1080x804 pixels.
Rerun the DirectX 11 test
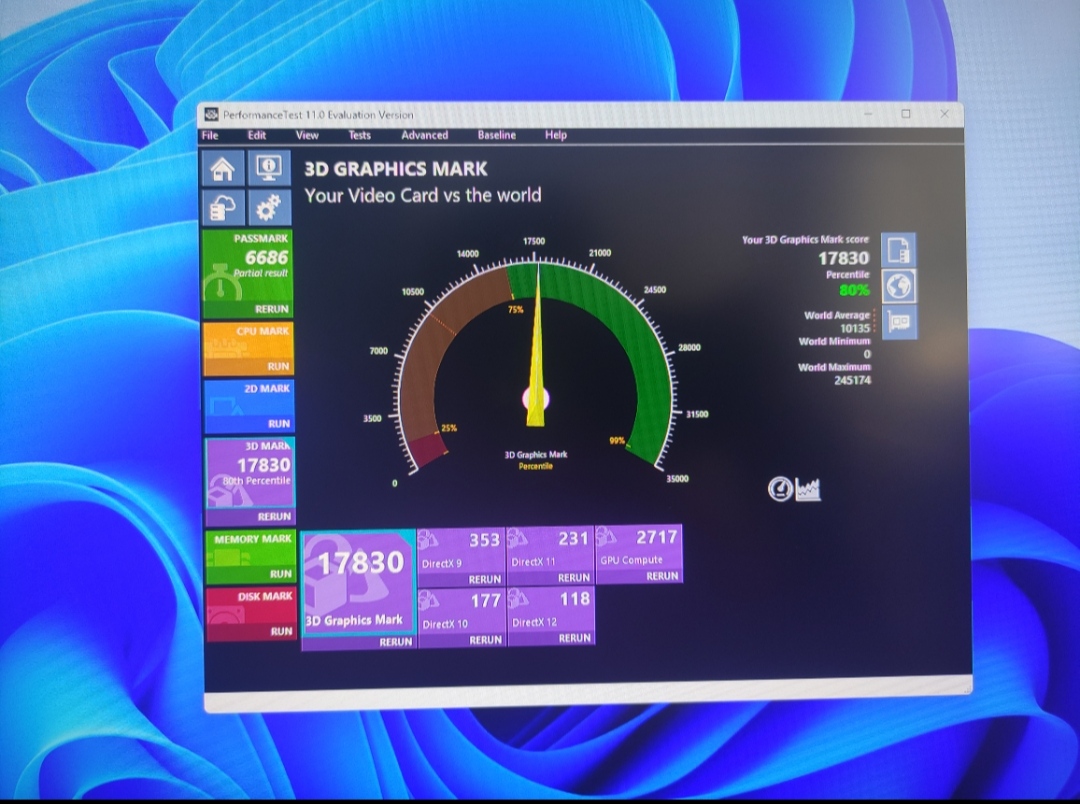tap(574, 577)
